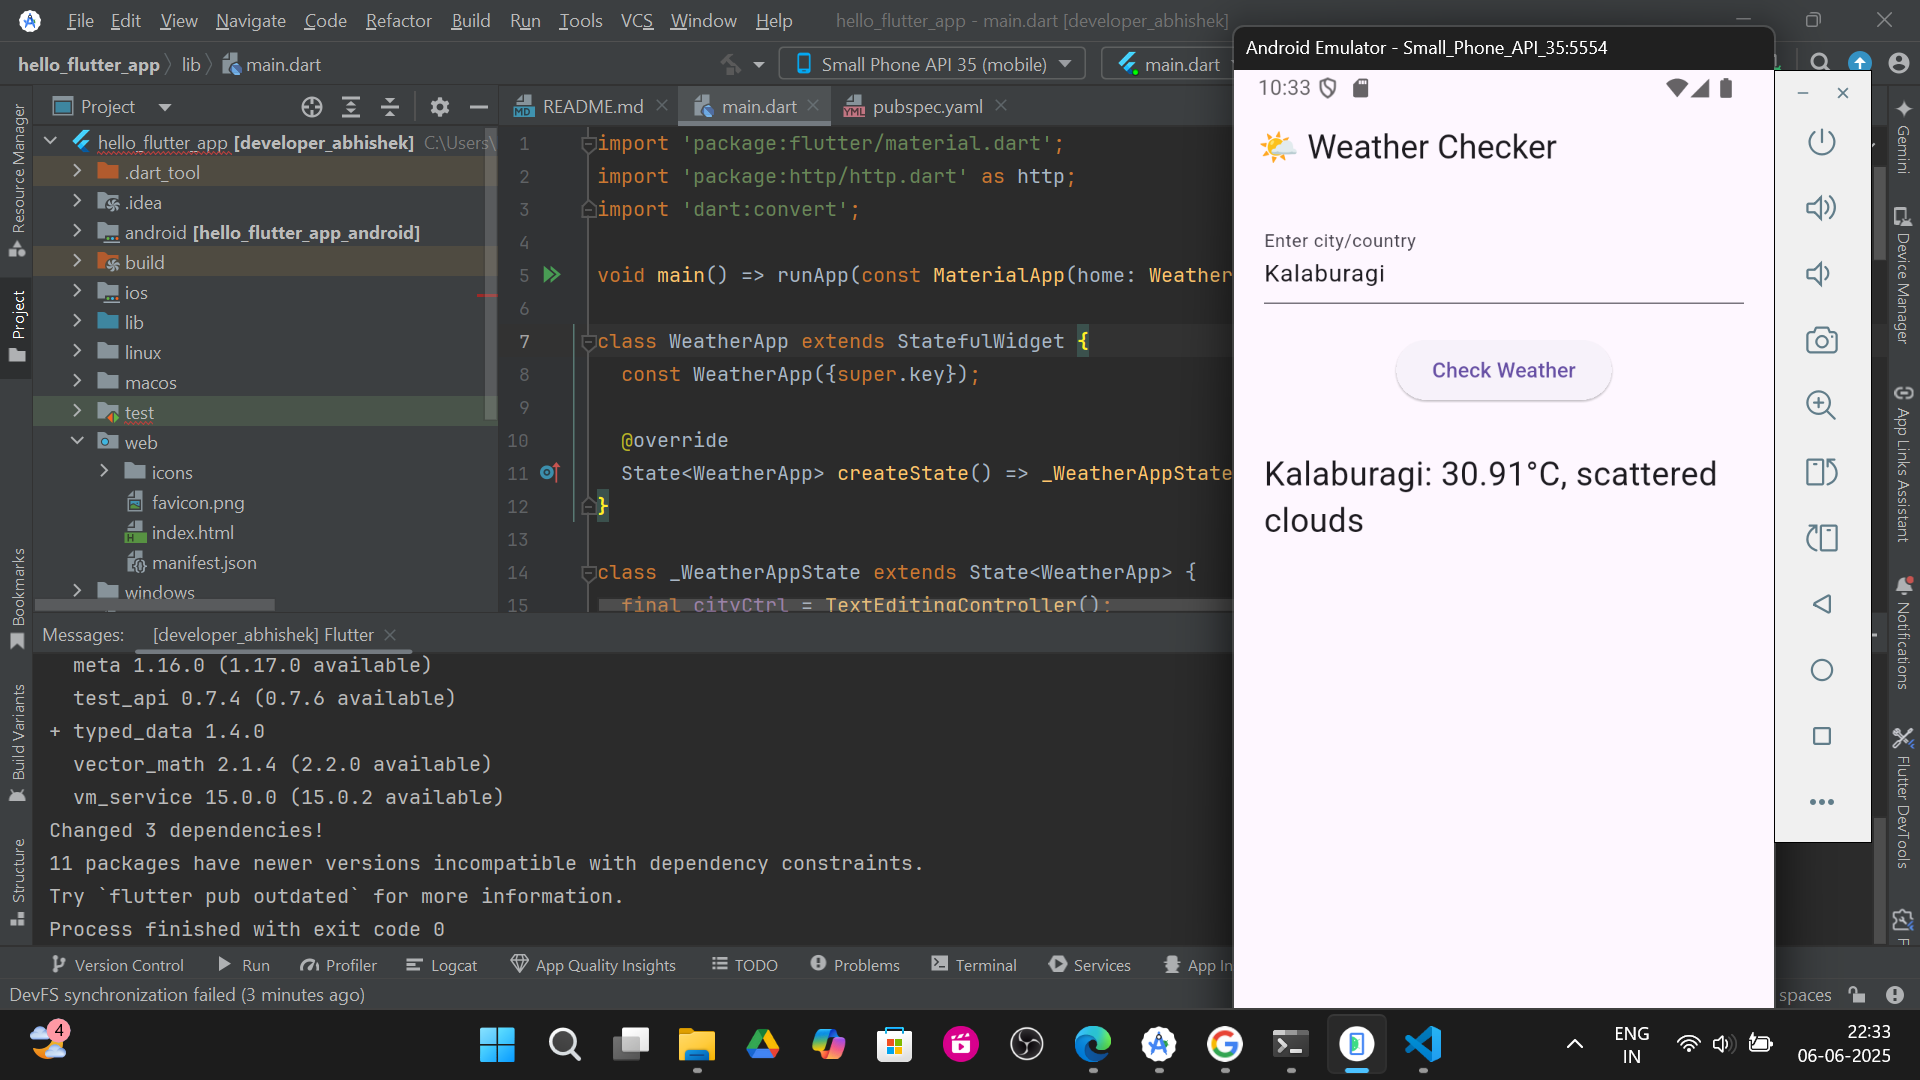The image size is (1920, 1080).
Task: Click the emulator power button icon
Action: point(1821,141)
